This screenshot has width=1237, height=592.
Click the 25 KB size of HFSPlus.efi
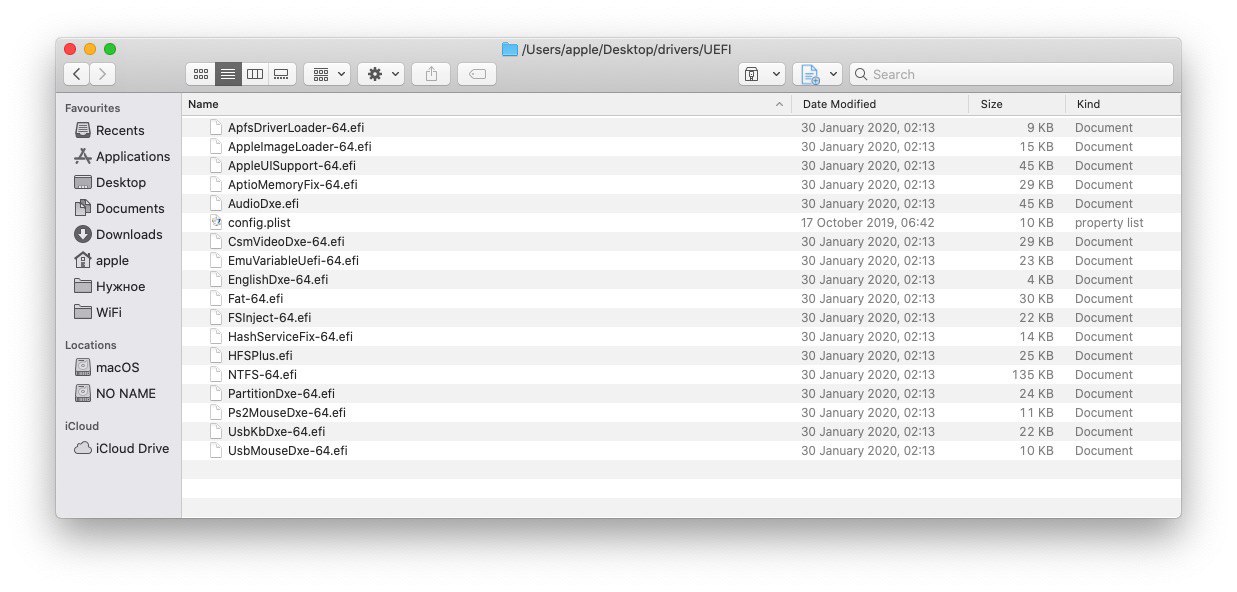coord(1037,356)
